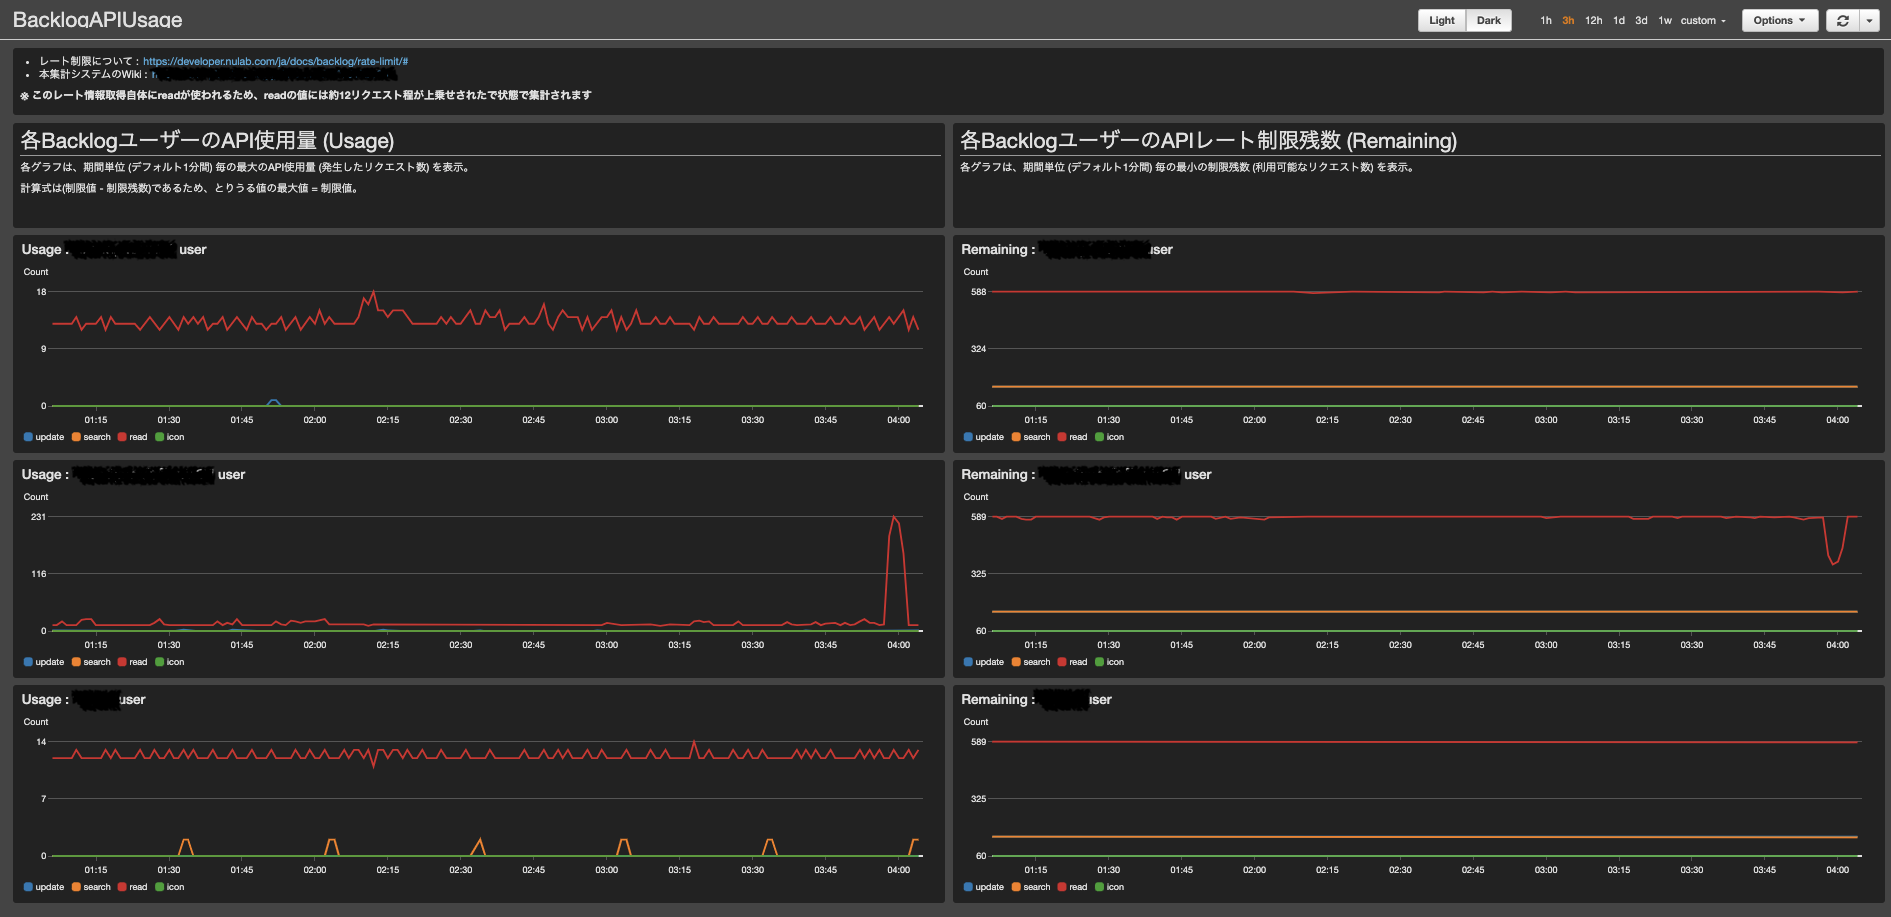Screen dimensions: 1891x917
Task: Click the 588 axis value in first Remaining chart
Action: point(978,292)
